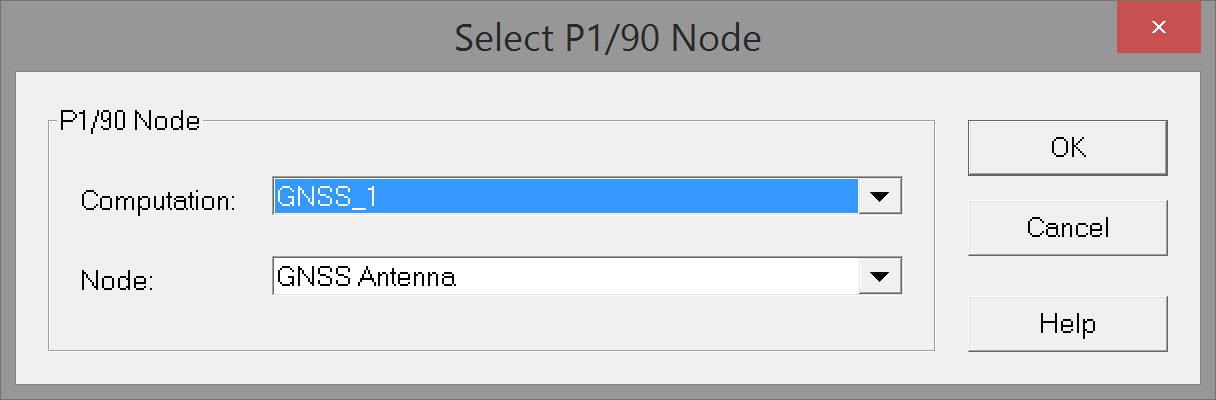This screenshot has width=1216, height=400.
Task: Click the GNSS Antenna text
Action: click(x=366, y=277)
